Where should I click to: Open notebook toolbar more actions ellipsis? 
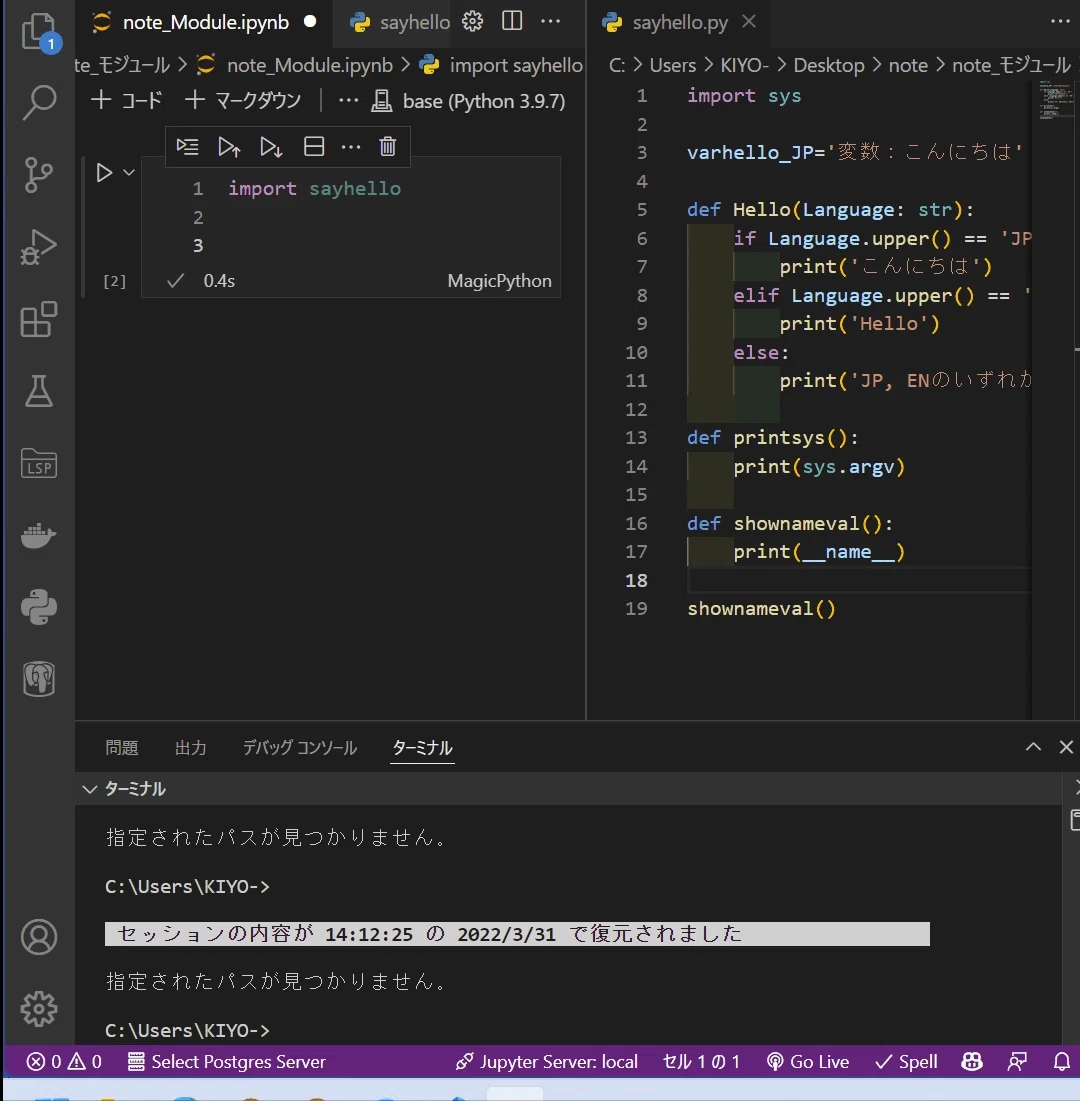(348, 100)
